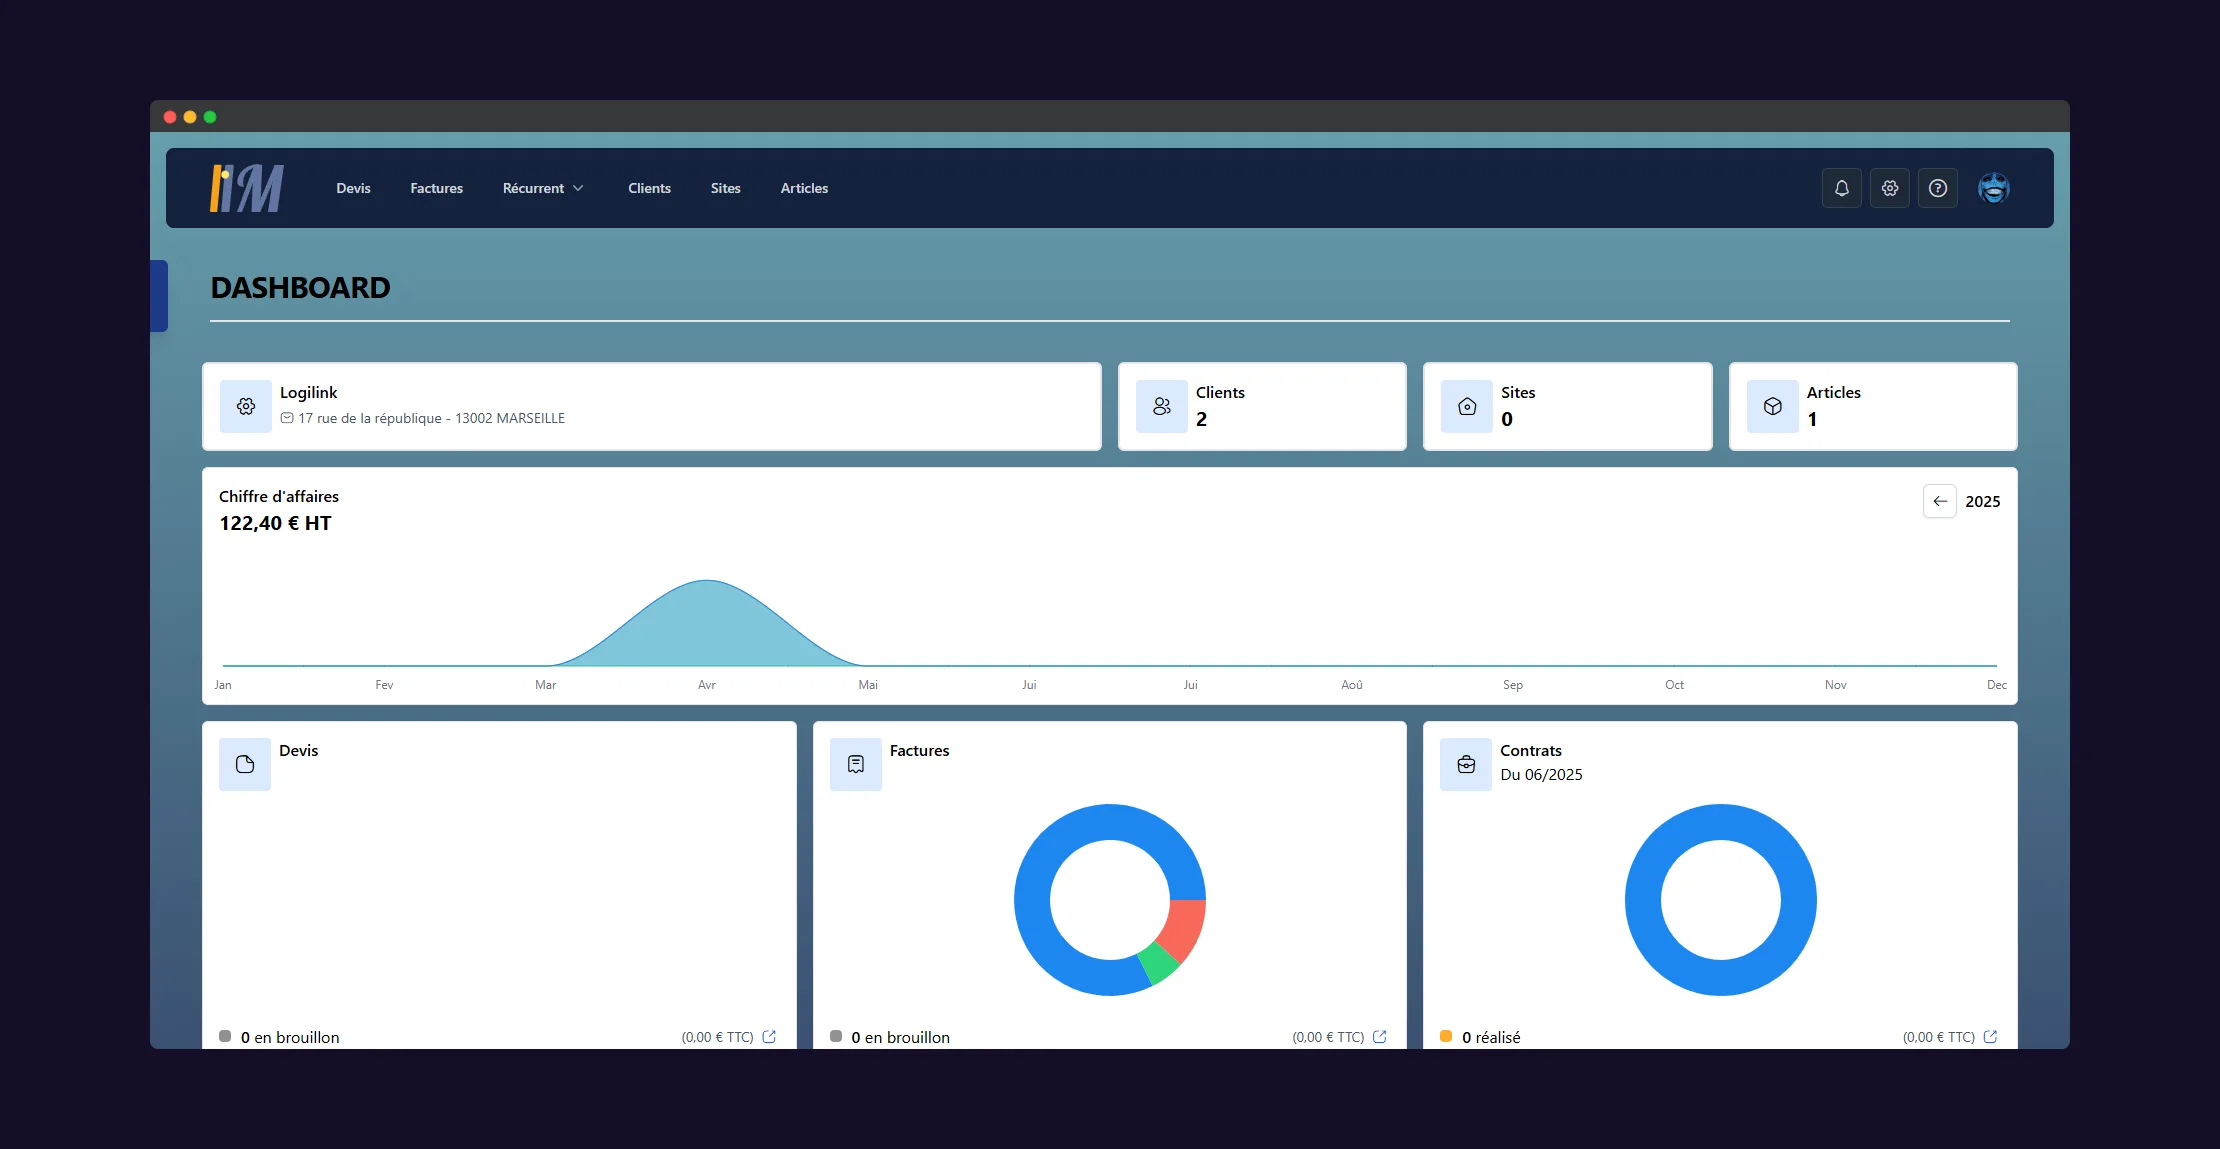Click the Logilink company gear icon
This screenshot has height=1149, width=2220.
click(x=246, y=406)
